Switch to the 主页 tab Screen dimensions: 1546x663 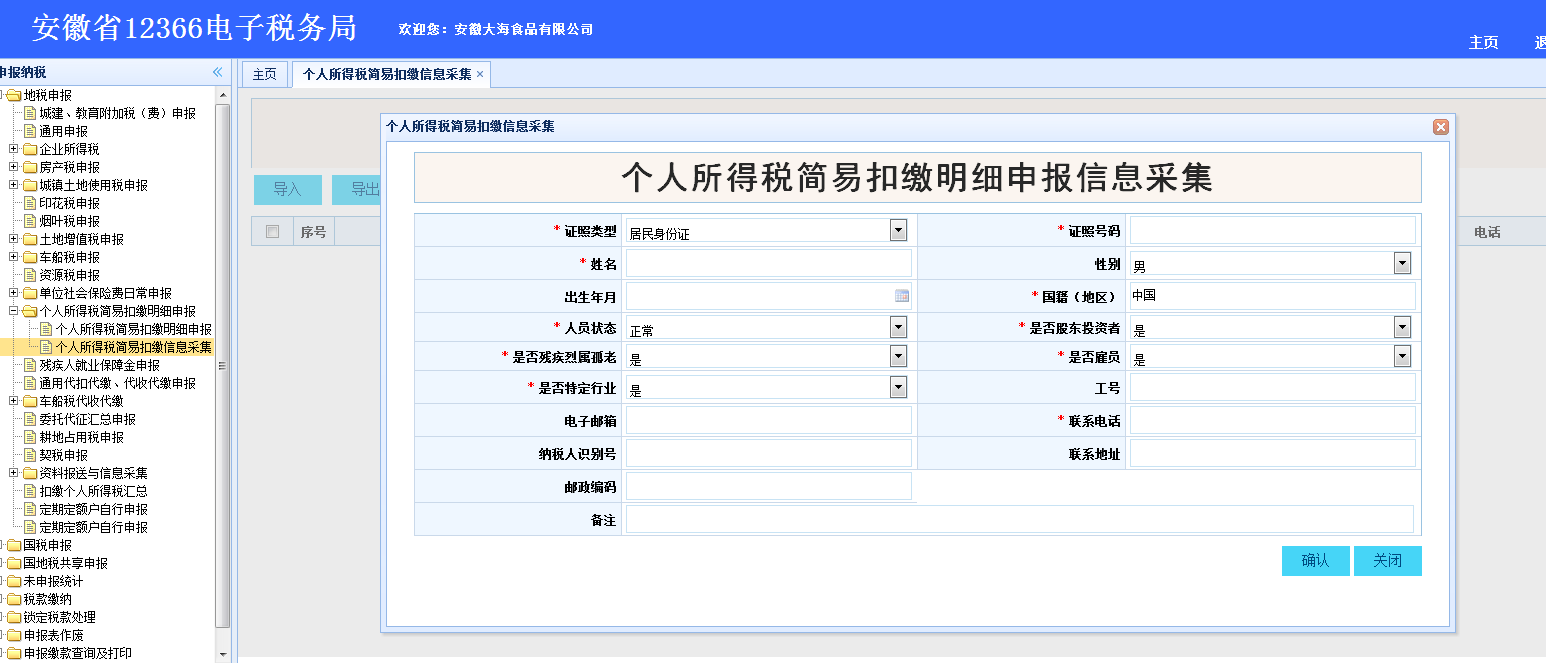point(264,74)
